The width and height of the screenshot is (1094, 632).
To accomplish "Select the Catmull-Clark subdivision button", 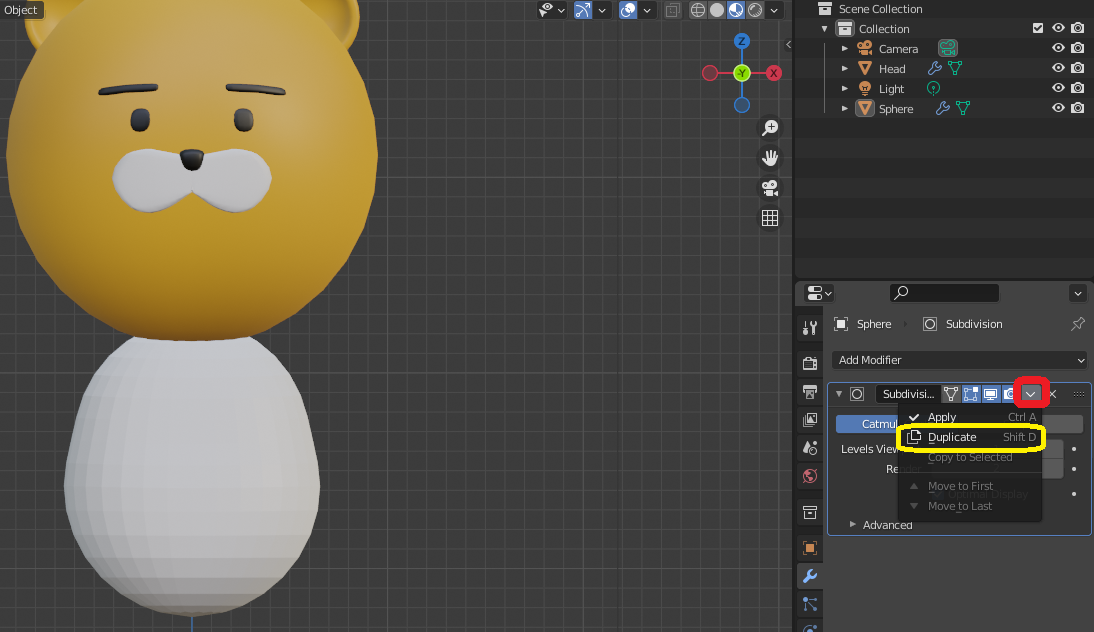I will click(867, 424).
